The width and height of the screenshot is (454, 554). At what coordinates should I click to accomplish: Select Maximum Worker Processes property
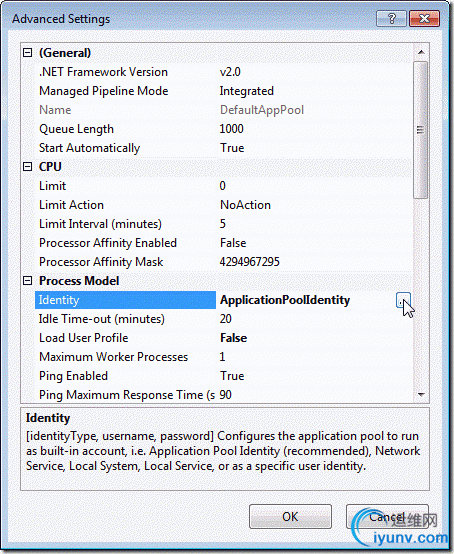point(224,357)
